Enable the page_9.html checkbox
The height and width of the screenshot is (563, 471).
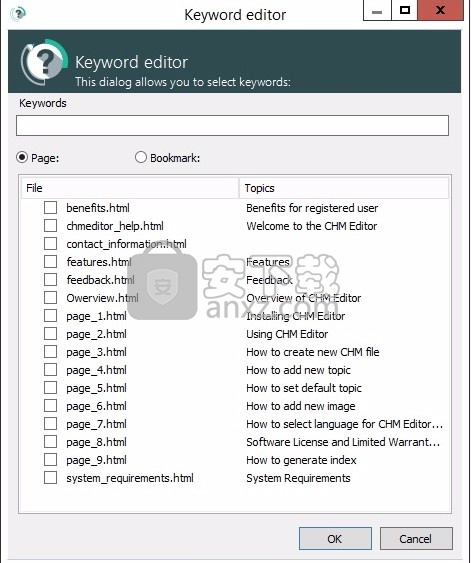coord(50,460)
